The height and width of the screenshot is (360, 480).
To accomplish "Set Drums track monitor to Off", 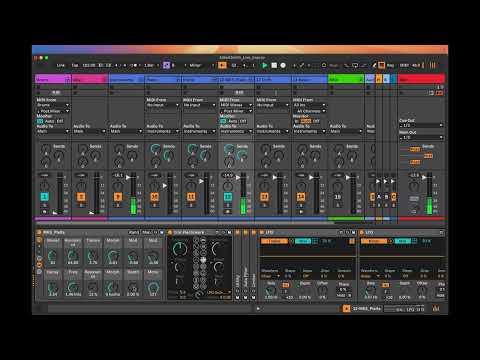I will 60,121.
